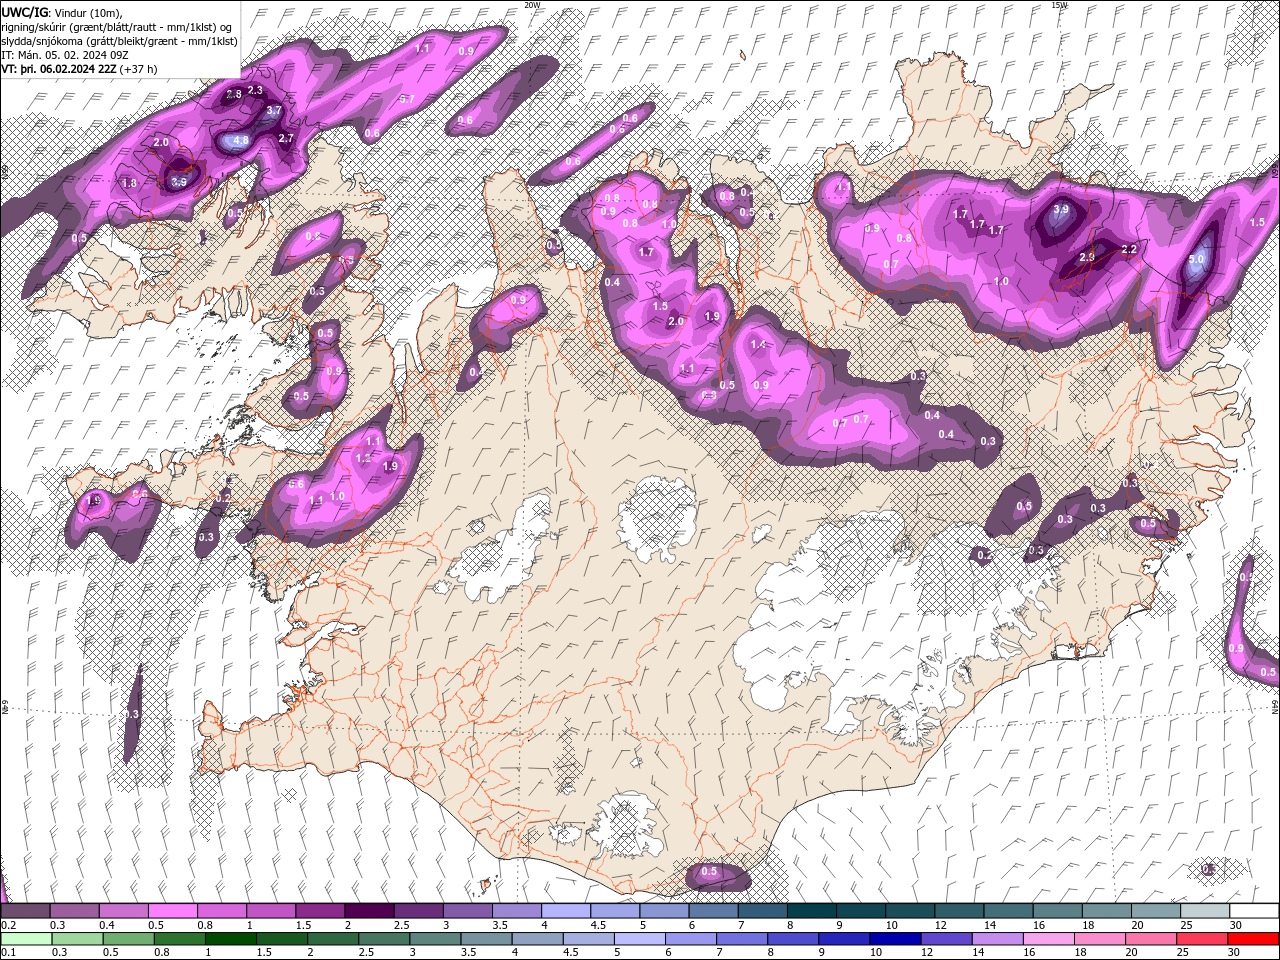Screen dimensions: 1280x960
Task: Click the light pink swatch labeled 16 in lower legend
Action: click(x=1049, y=939)
